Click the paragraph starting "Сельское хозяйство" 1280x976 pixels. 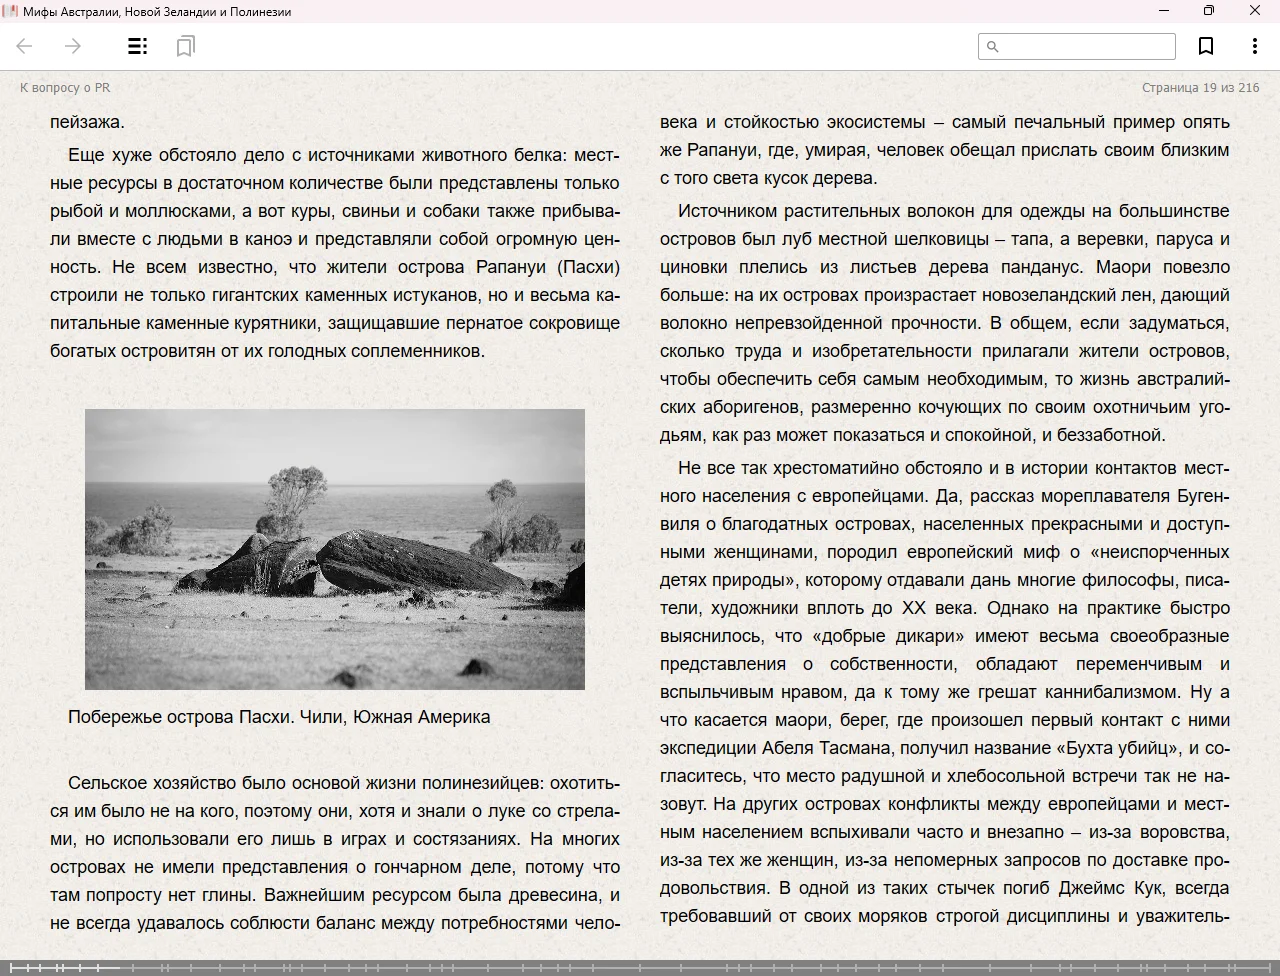click(335, 853)
